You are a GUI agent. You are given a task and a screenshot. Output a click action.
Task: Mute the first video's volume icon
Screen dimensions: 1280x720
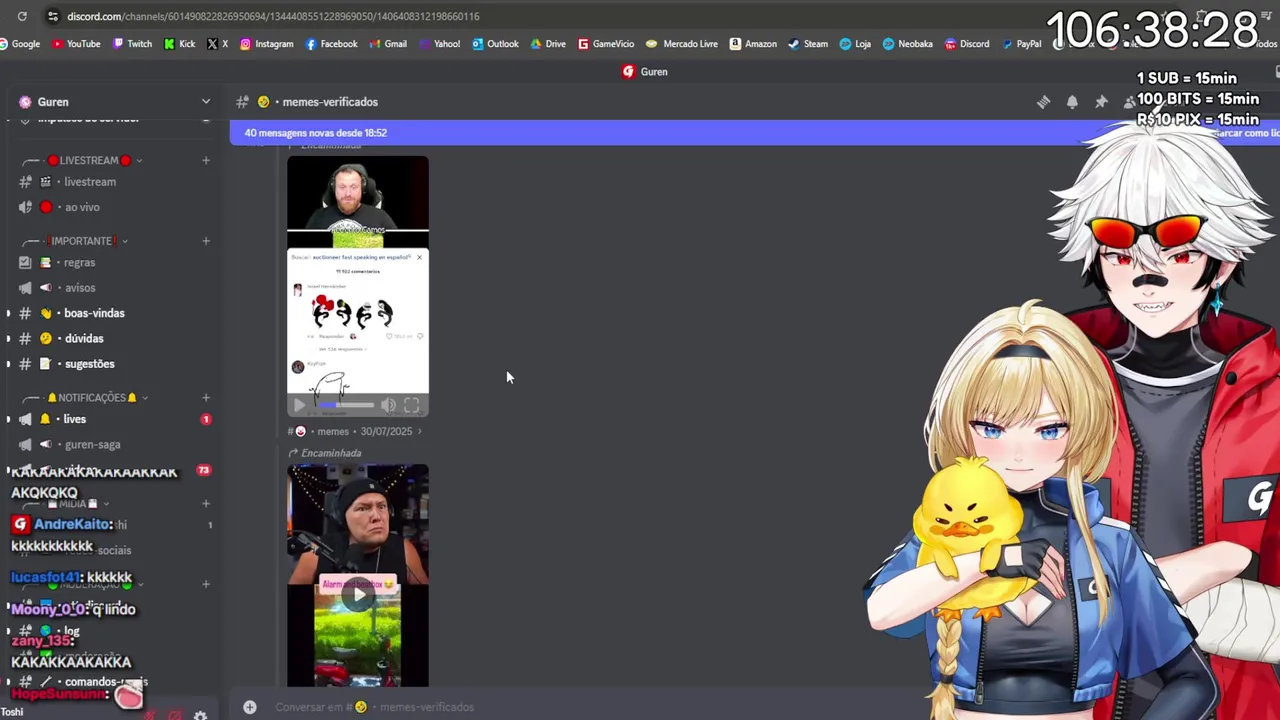tap(388, 405)
